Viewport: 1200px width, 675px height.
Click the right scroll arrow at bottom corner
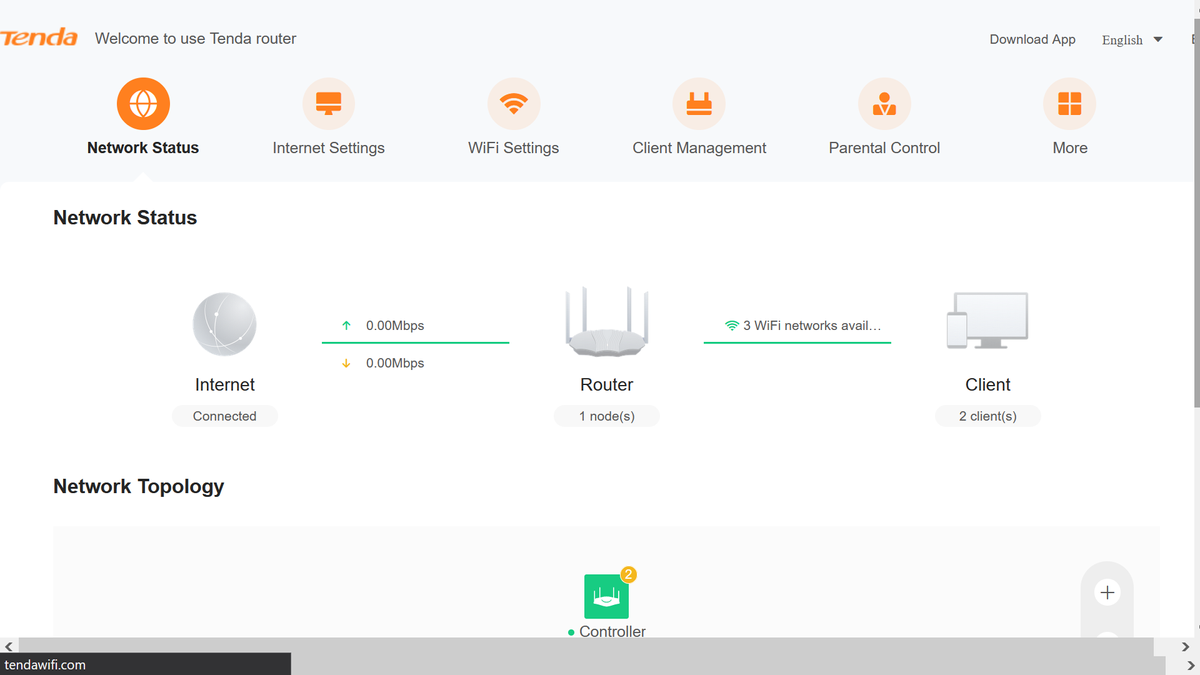tap(1190, 664)
